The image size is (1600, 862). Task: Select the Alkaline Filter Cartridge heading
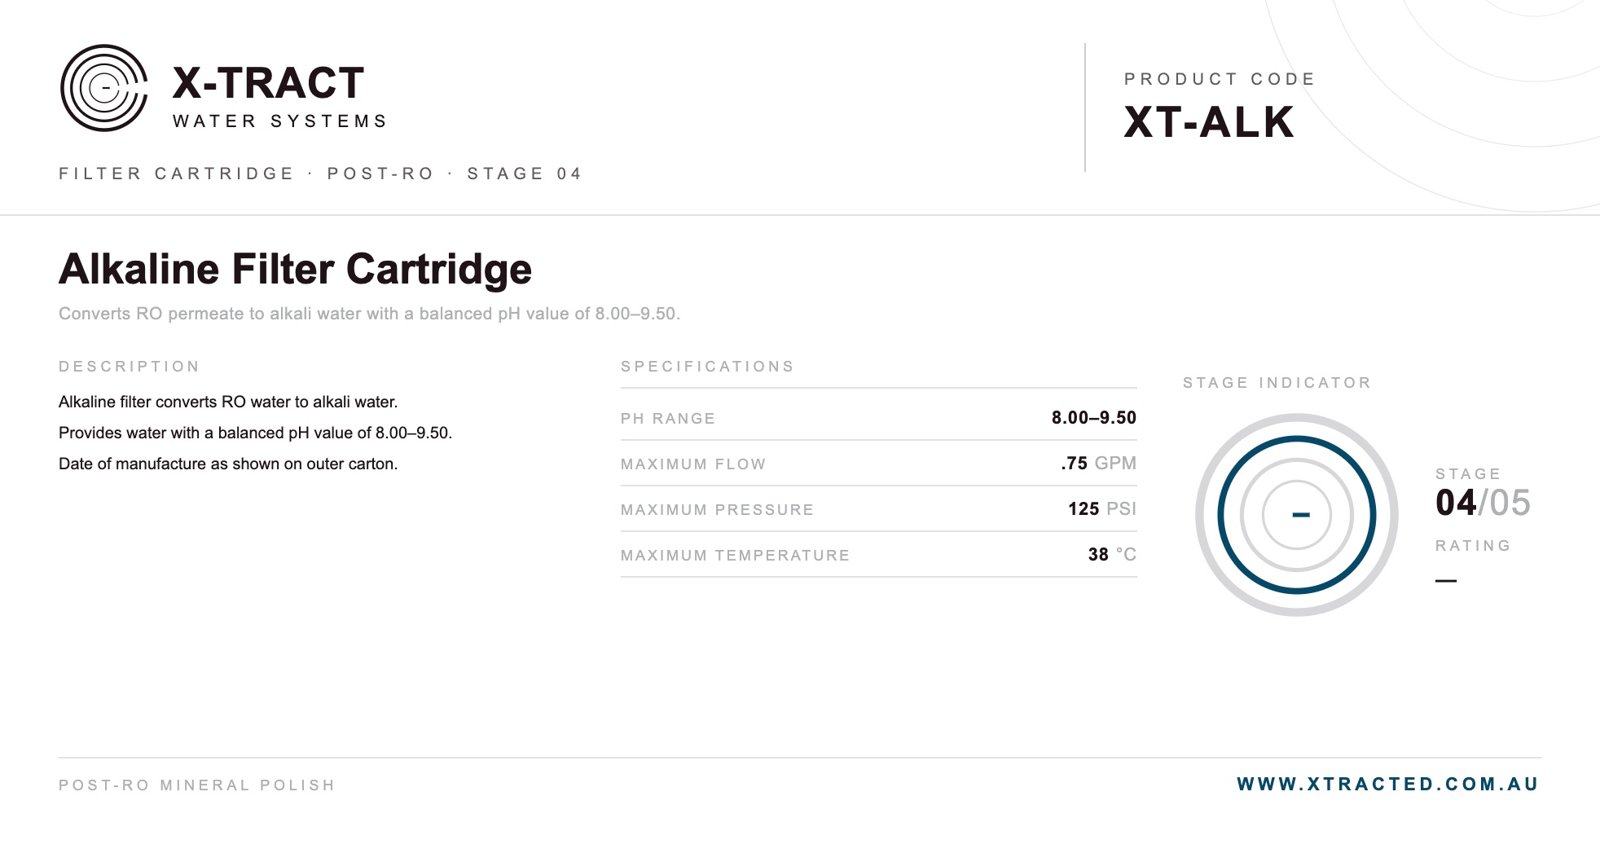coord(295,269)
